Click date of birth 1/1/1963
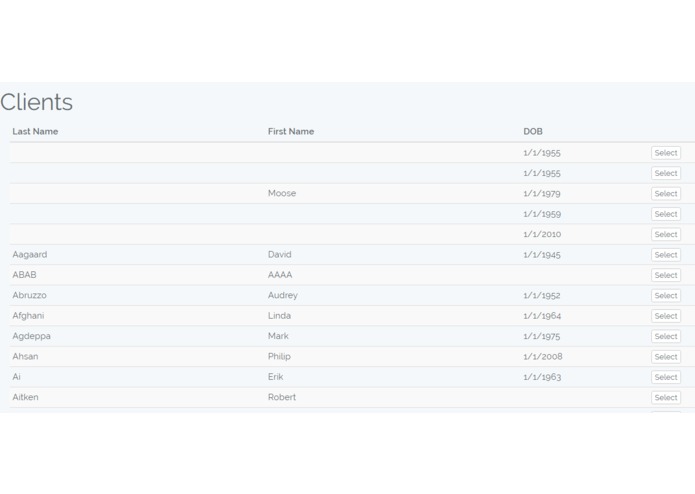 [542, 377]
